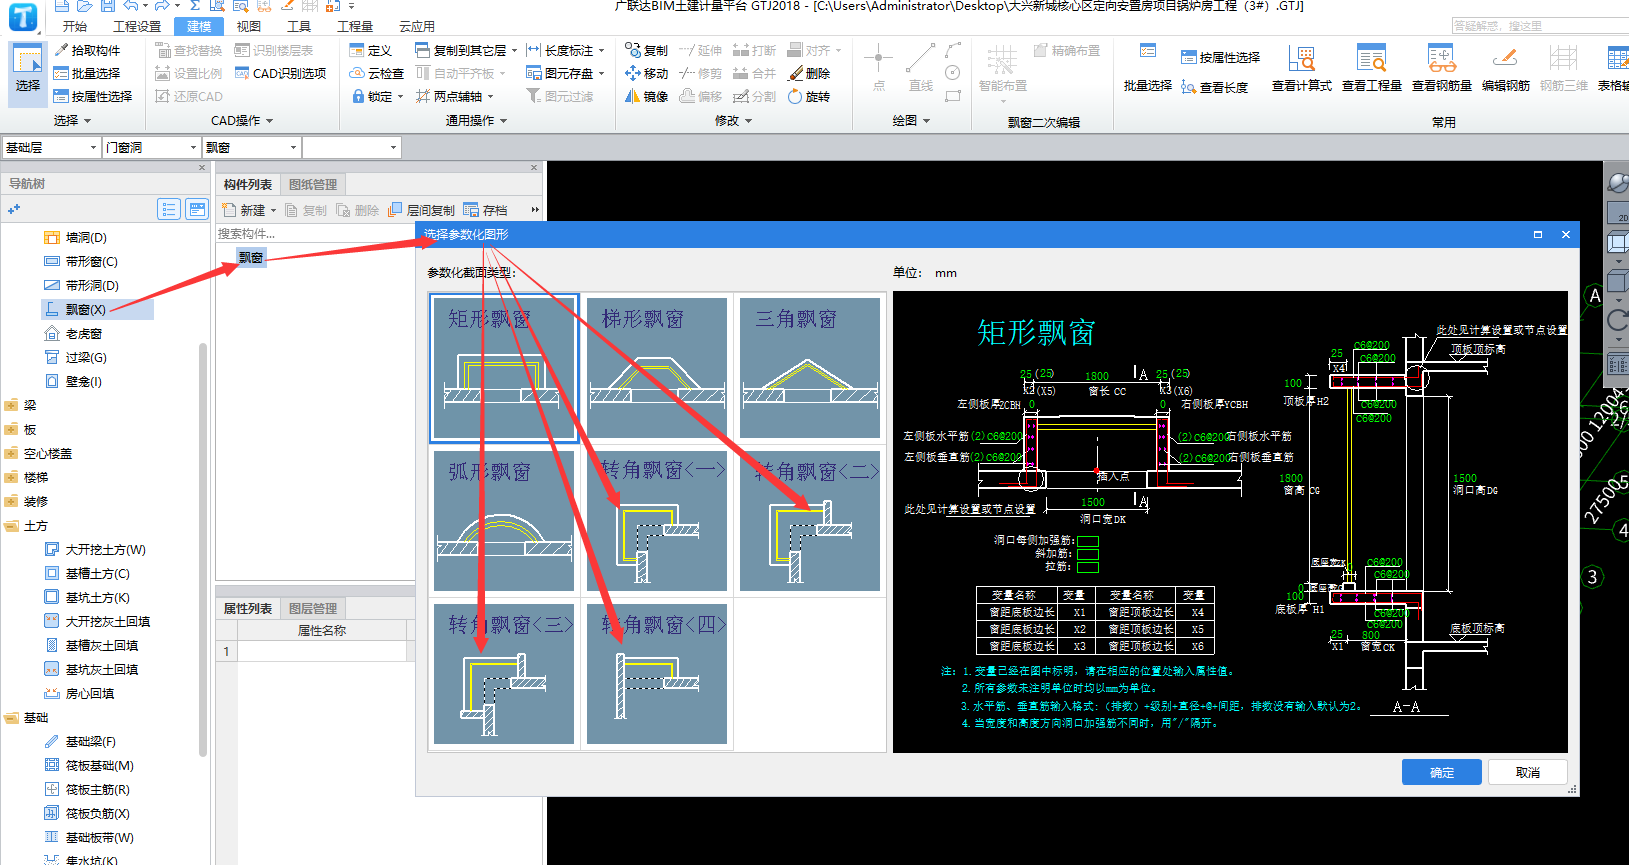1629x865 pixels.
Task: Expand the 复制到其它层 dropdown
Action: click(x=514, y=50)
